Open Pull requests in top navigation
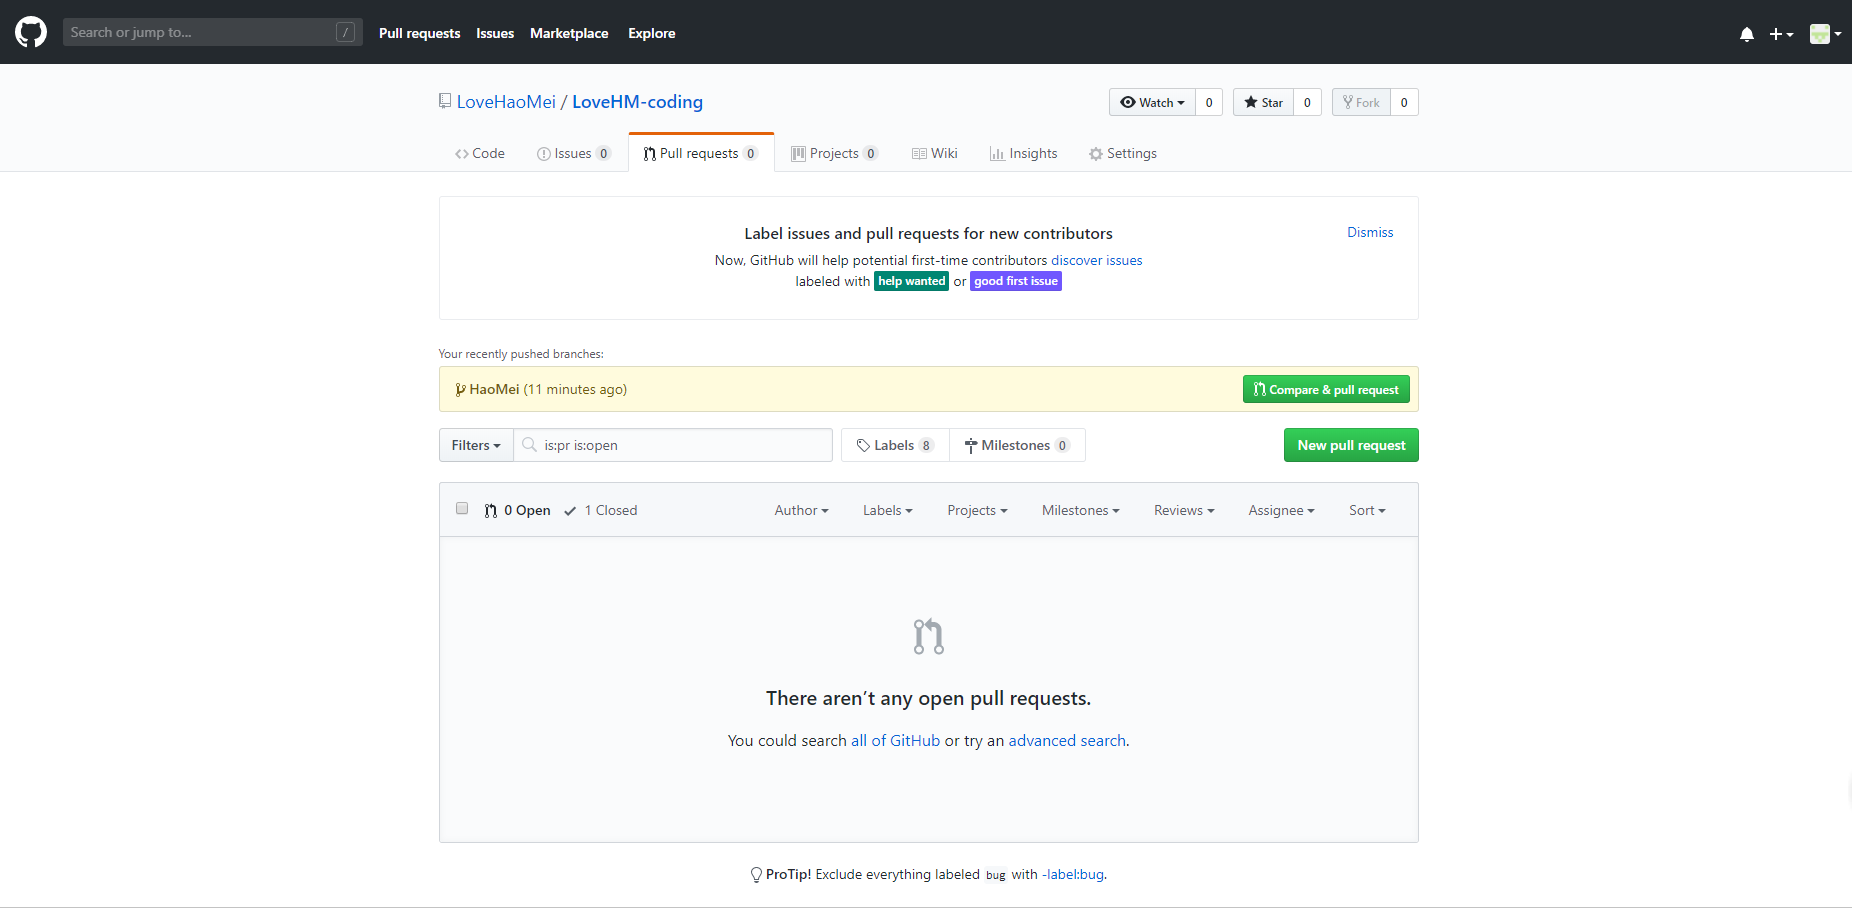This screenshot has width=1852, height=909. click(x=419, y=33)
